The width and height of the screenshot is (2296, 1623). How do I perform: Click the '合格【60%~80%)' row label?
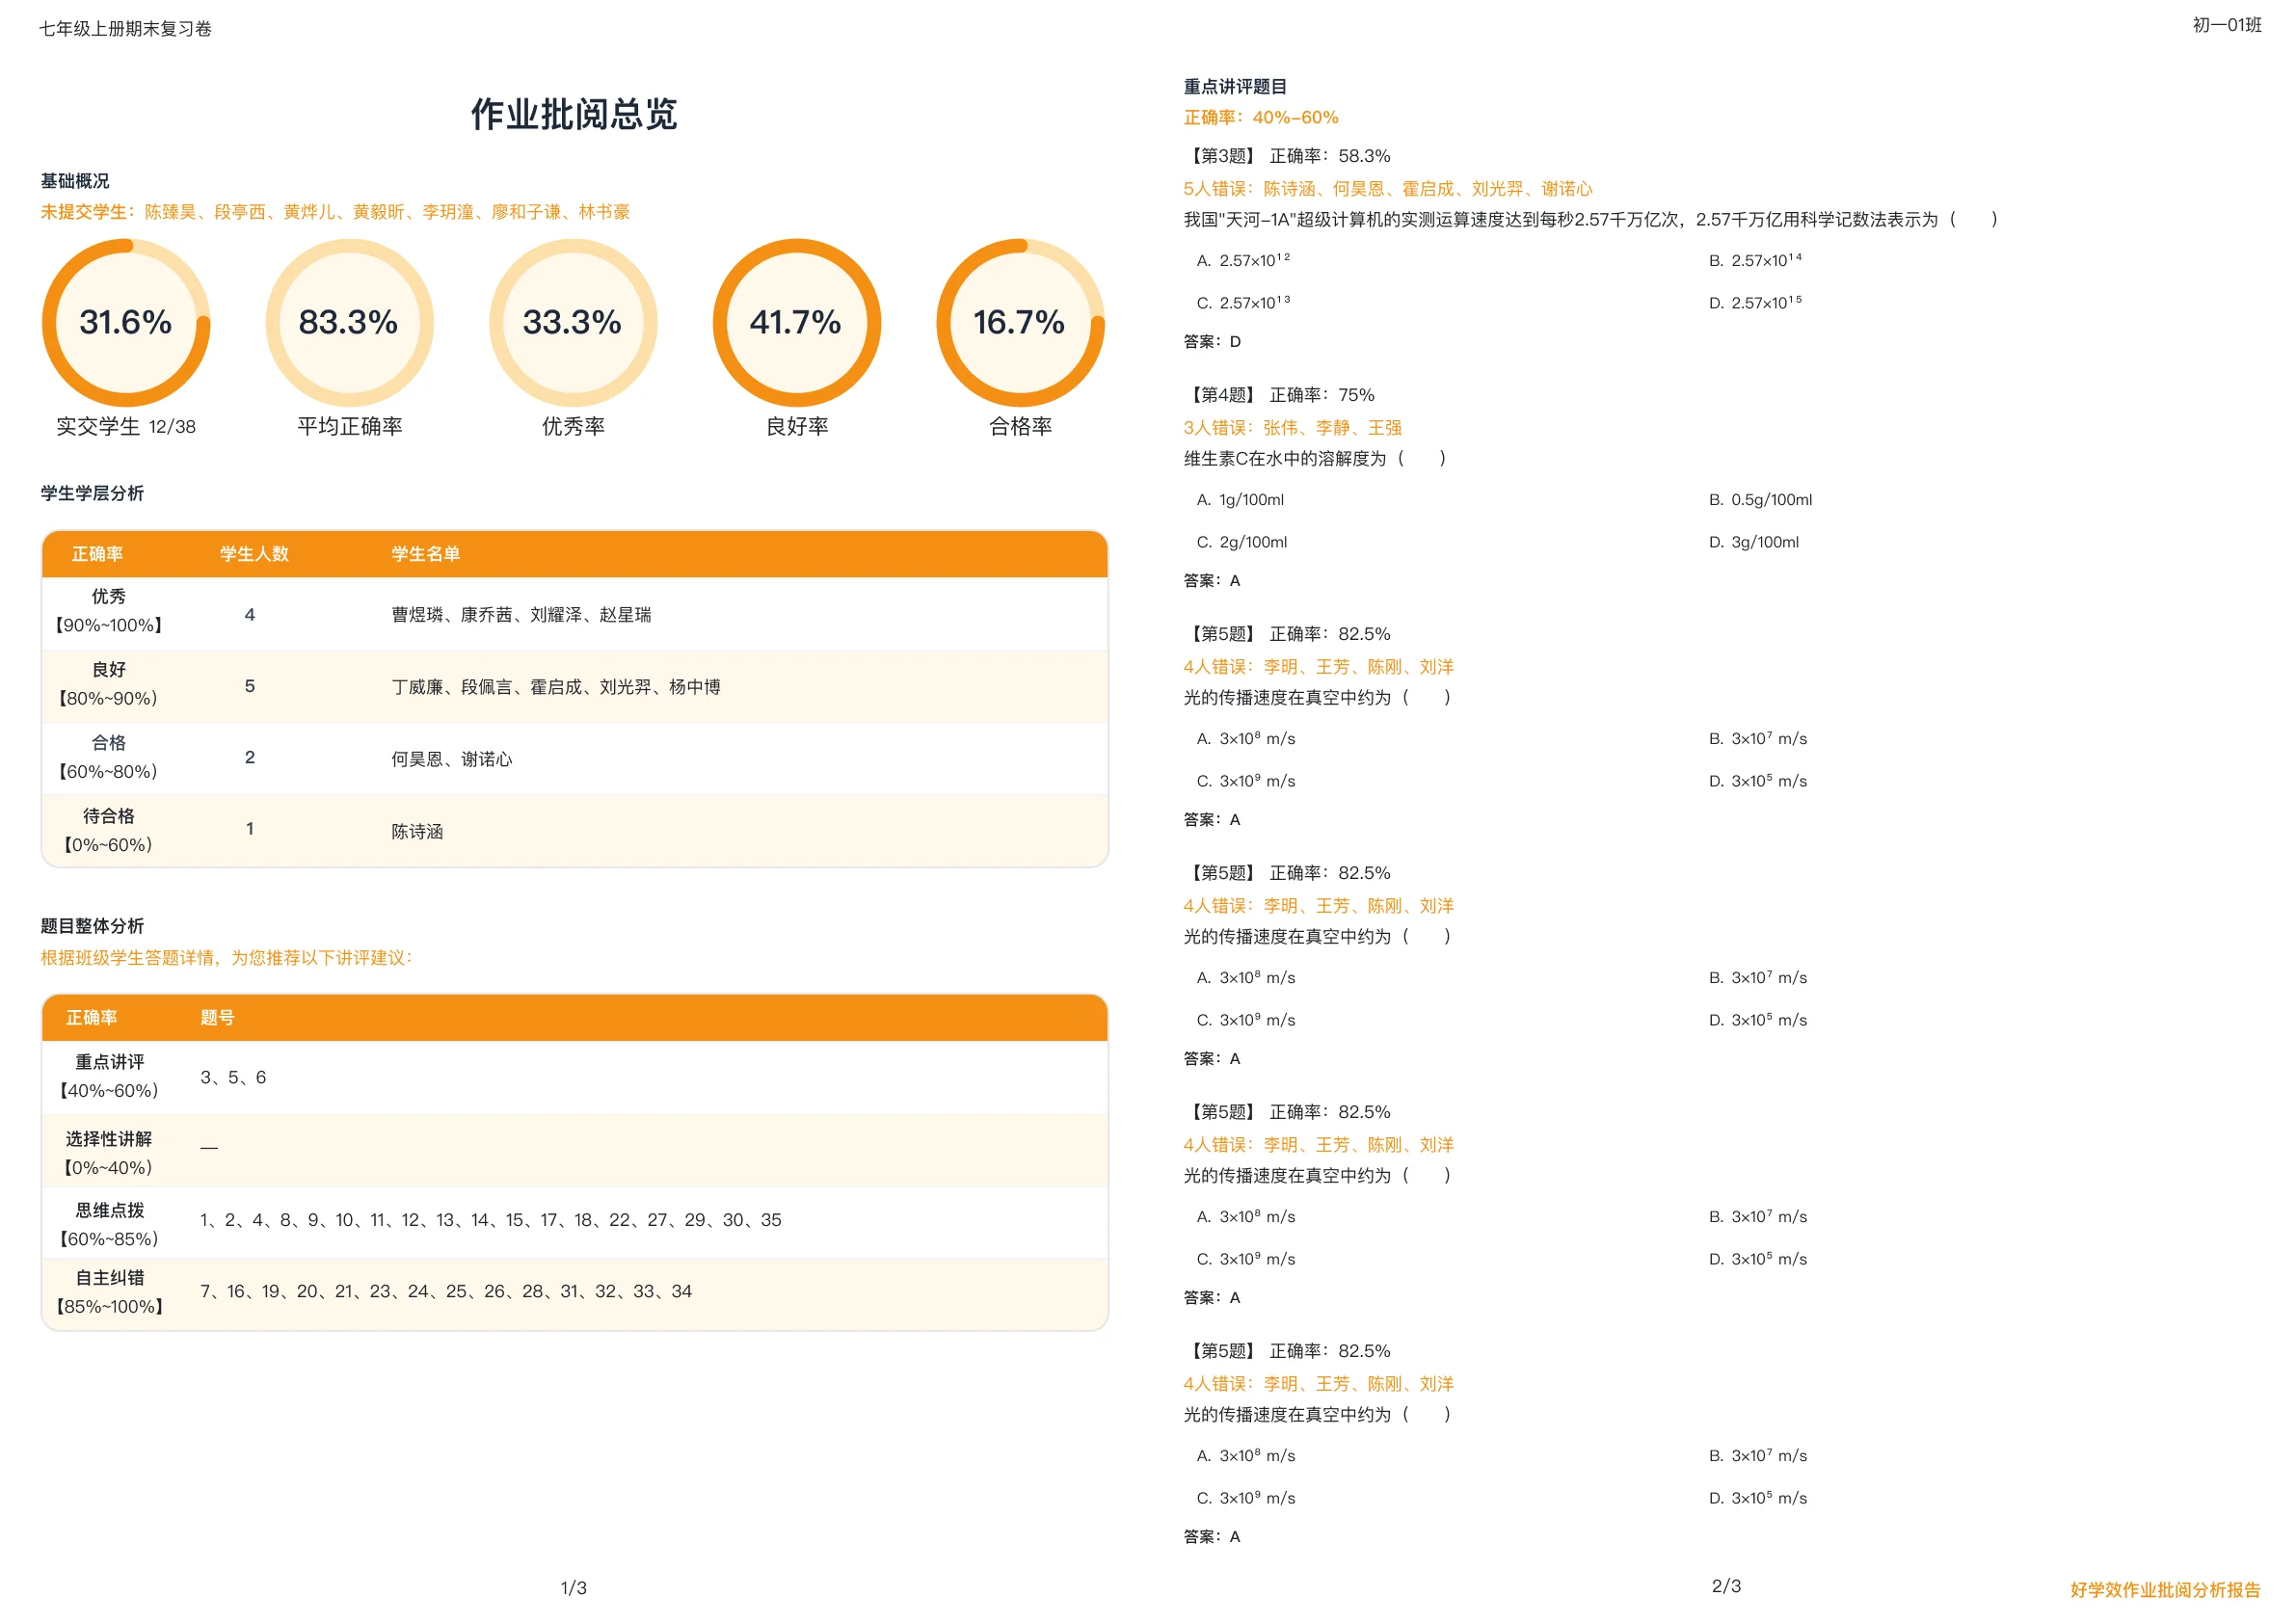point(109,757)
